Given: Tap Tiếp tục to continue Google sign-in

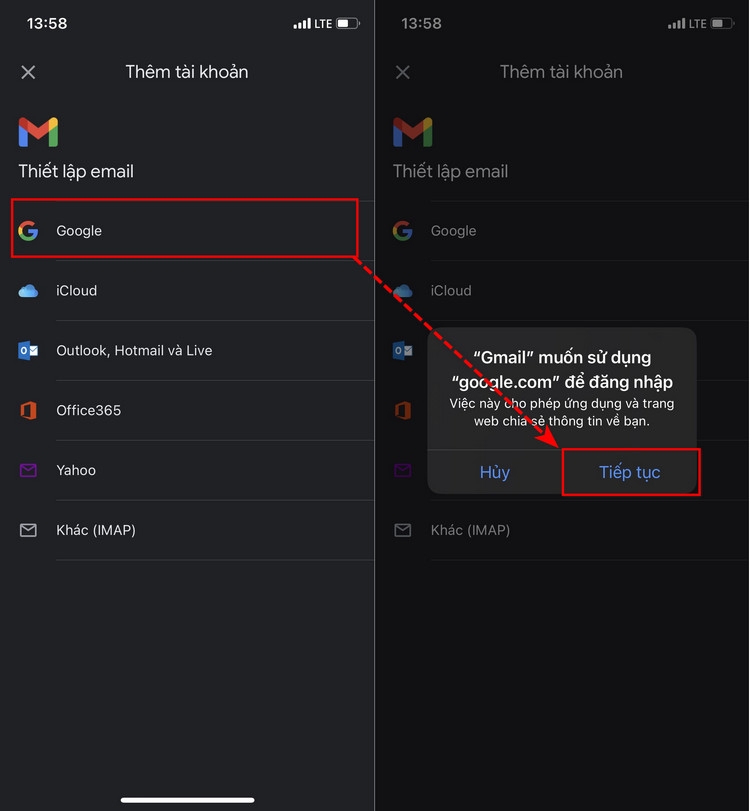Looking at the screenshot, I should coord(631,472).
